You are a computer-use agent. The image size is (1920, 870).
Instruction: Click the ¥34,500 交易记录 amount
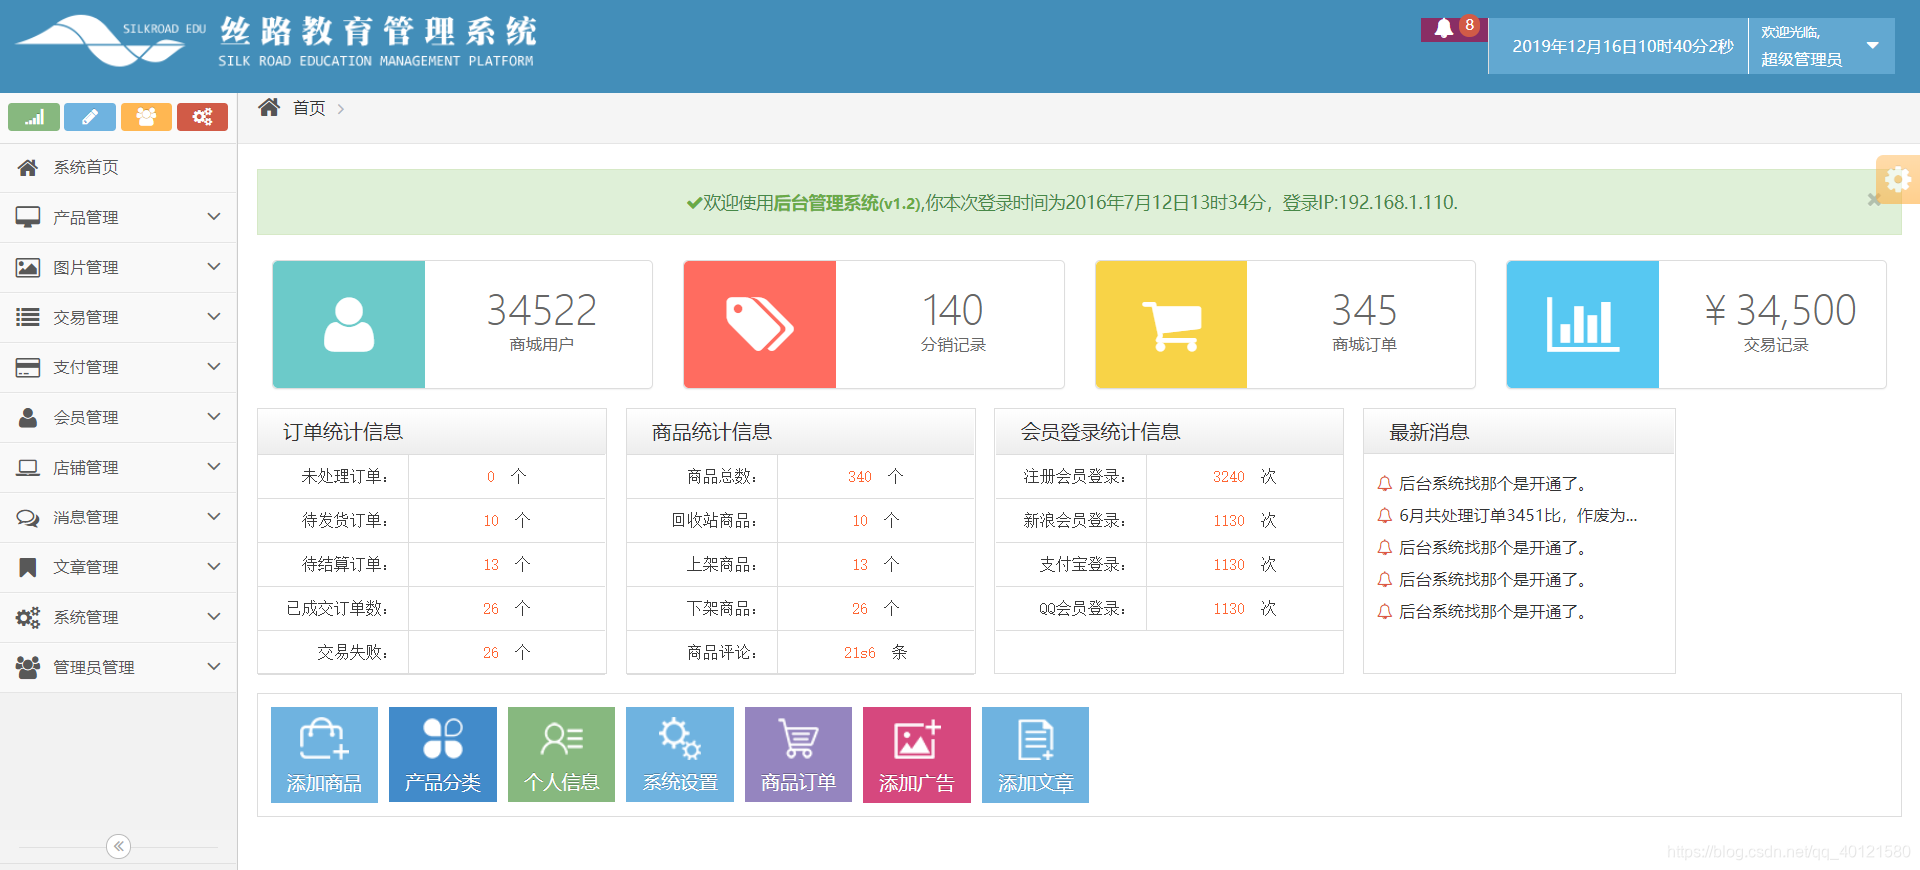[1780, 310]
